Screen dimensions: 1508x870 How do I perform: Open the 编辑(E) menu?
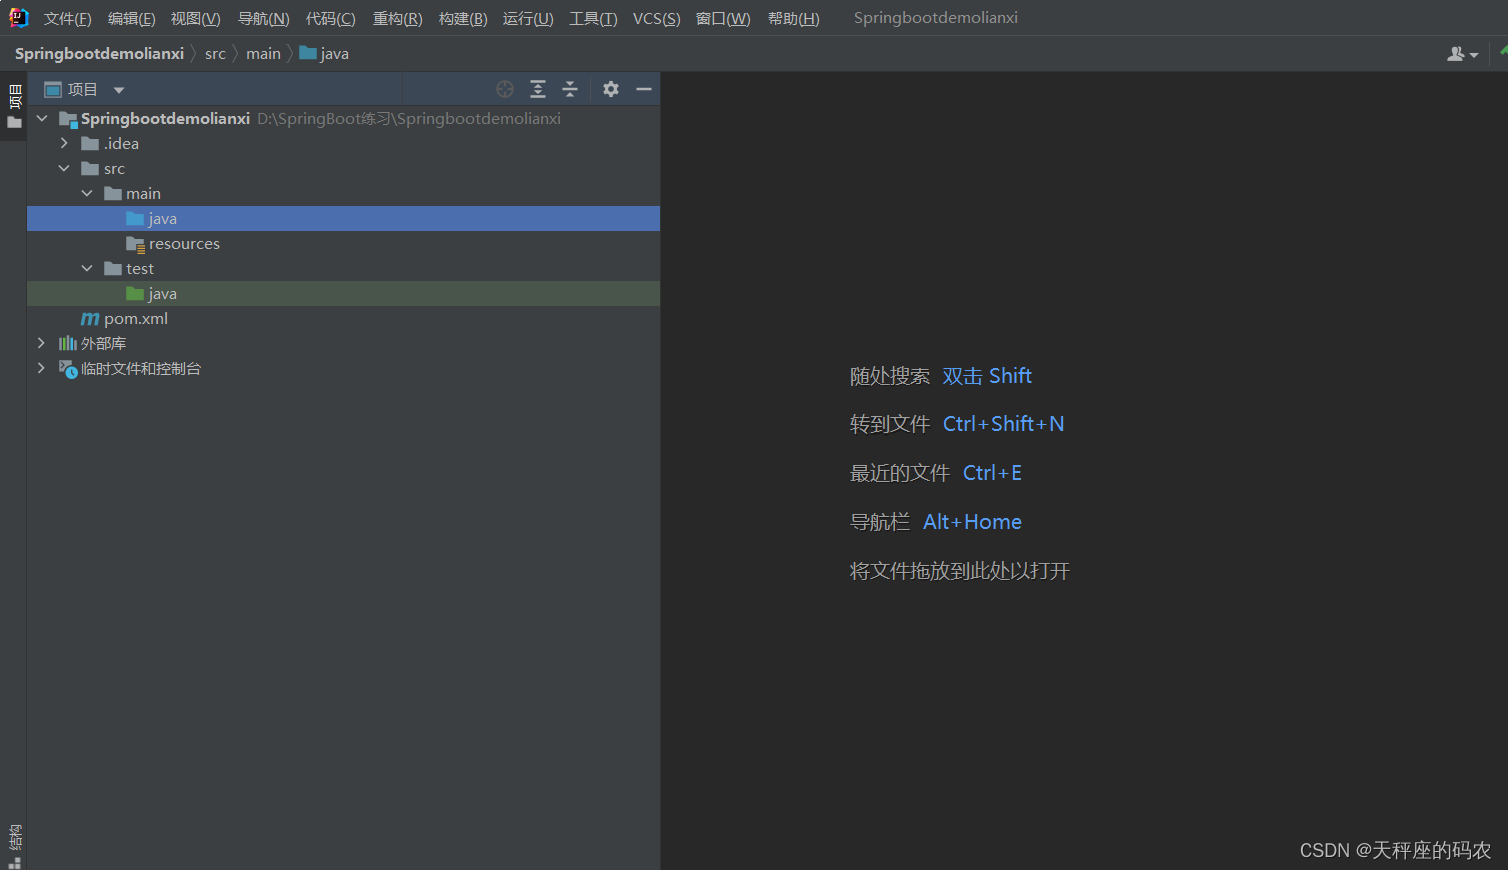tap(131, 18)
